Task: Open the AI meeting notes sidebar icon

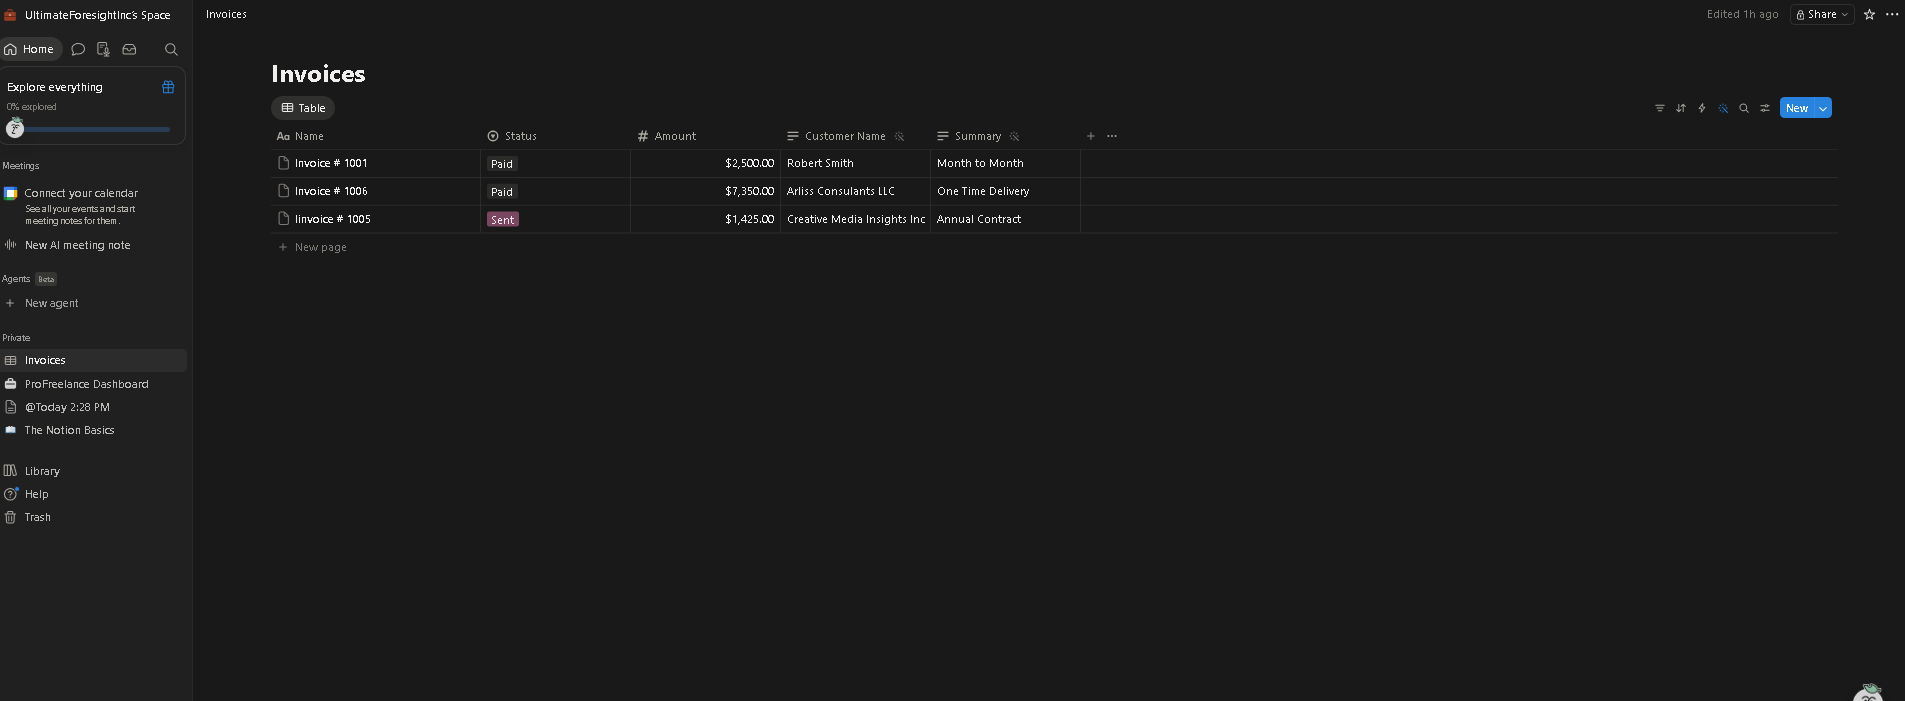Action: point(103,49)
